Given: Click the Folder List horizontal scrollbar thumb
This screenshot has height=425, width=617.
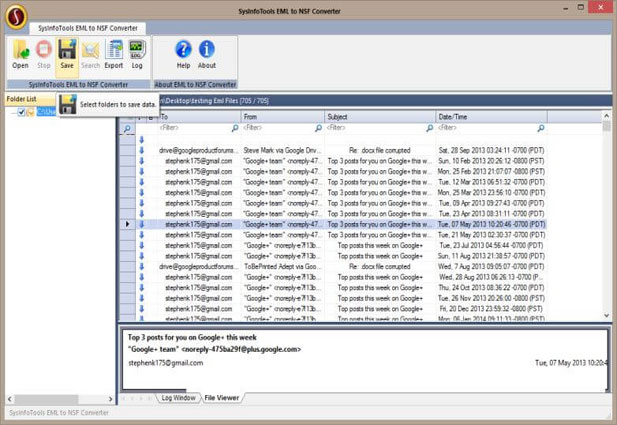Looking at the screenshot, I should tap(46, 399).
